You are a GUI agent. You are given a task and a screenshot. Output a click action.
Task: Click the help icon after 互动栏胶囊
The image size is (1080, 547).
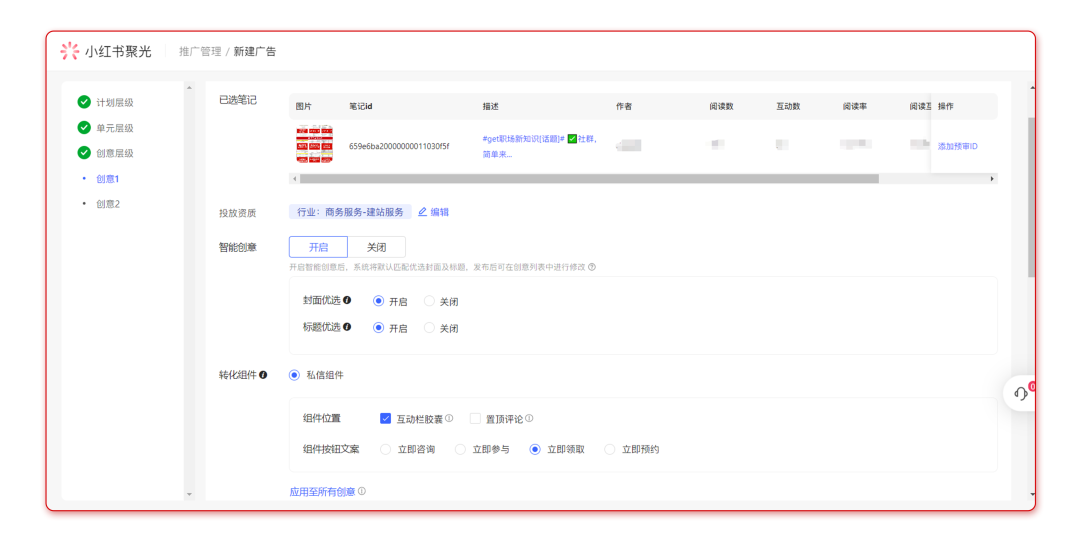tap(449, 419)
